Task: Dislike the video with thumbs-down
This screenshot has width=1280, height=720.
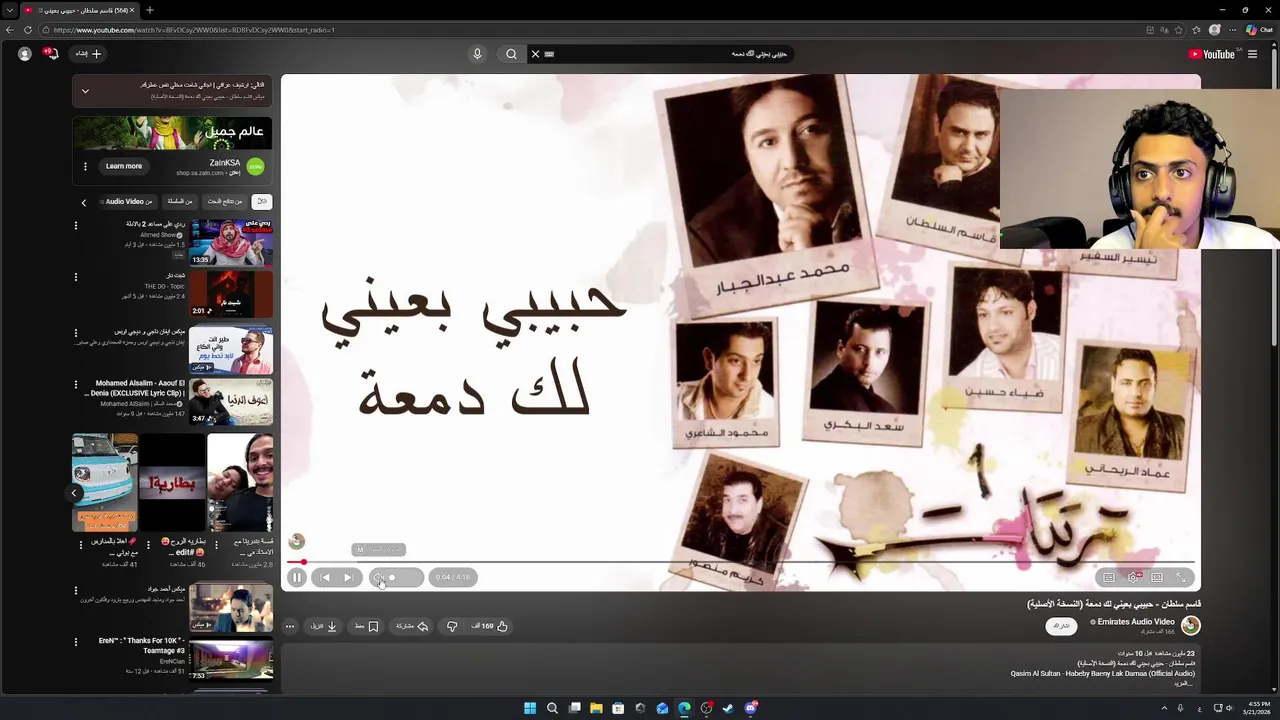Action: pyautogui.click(x=452, y=626)
